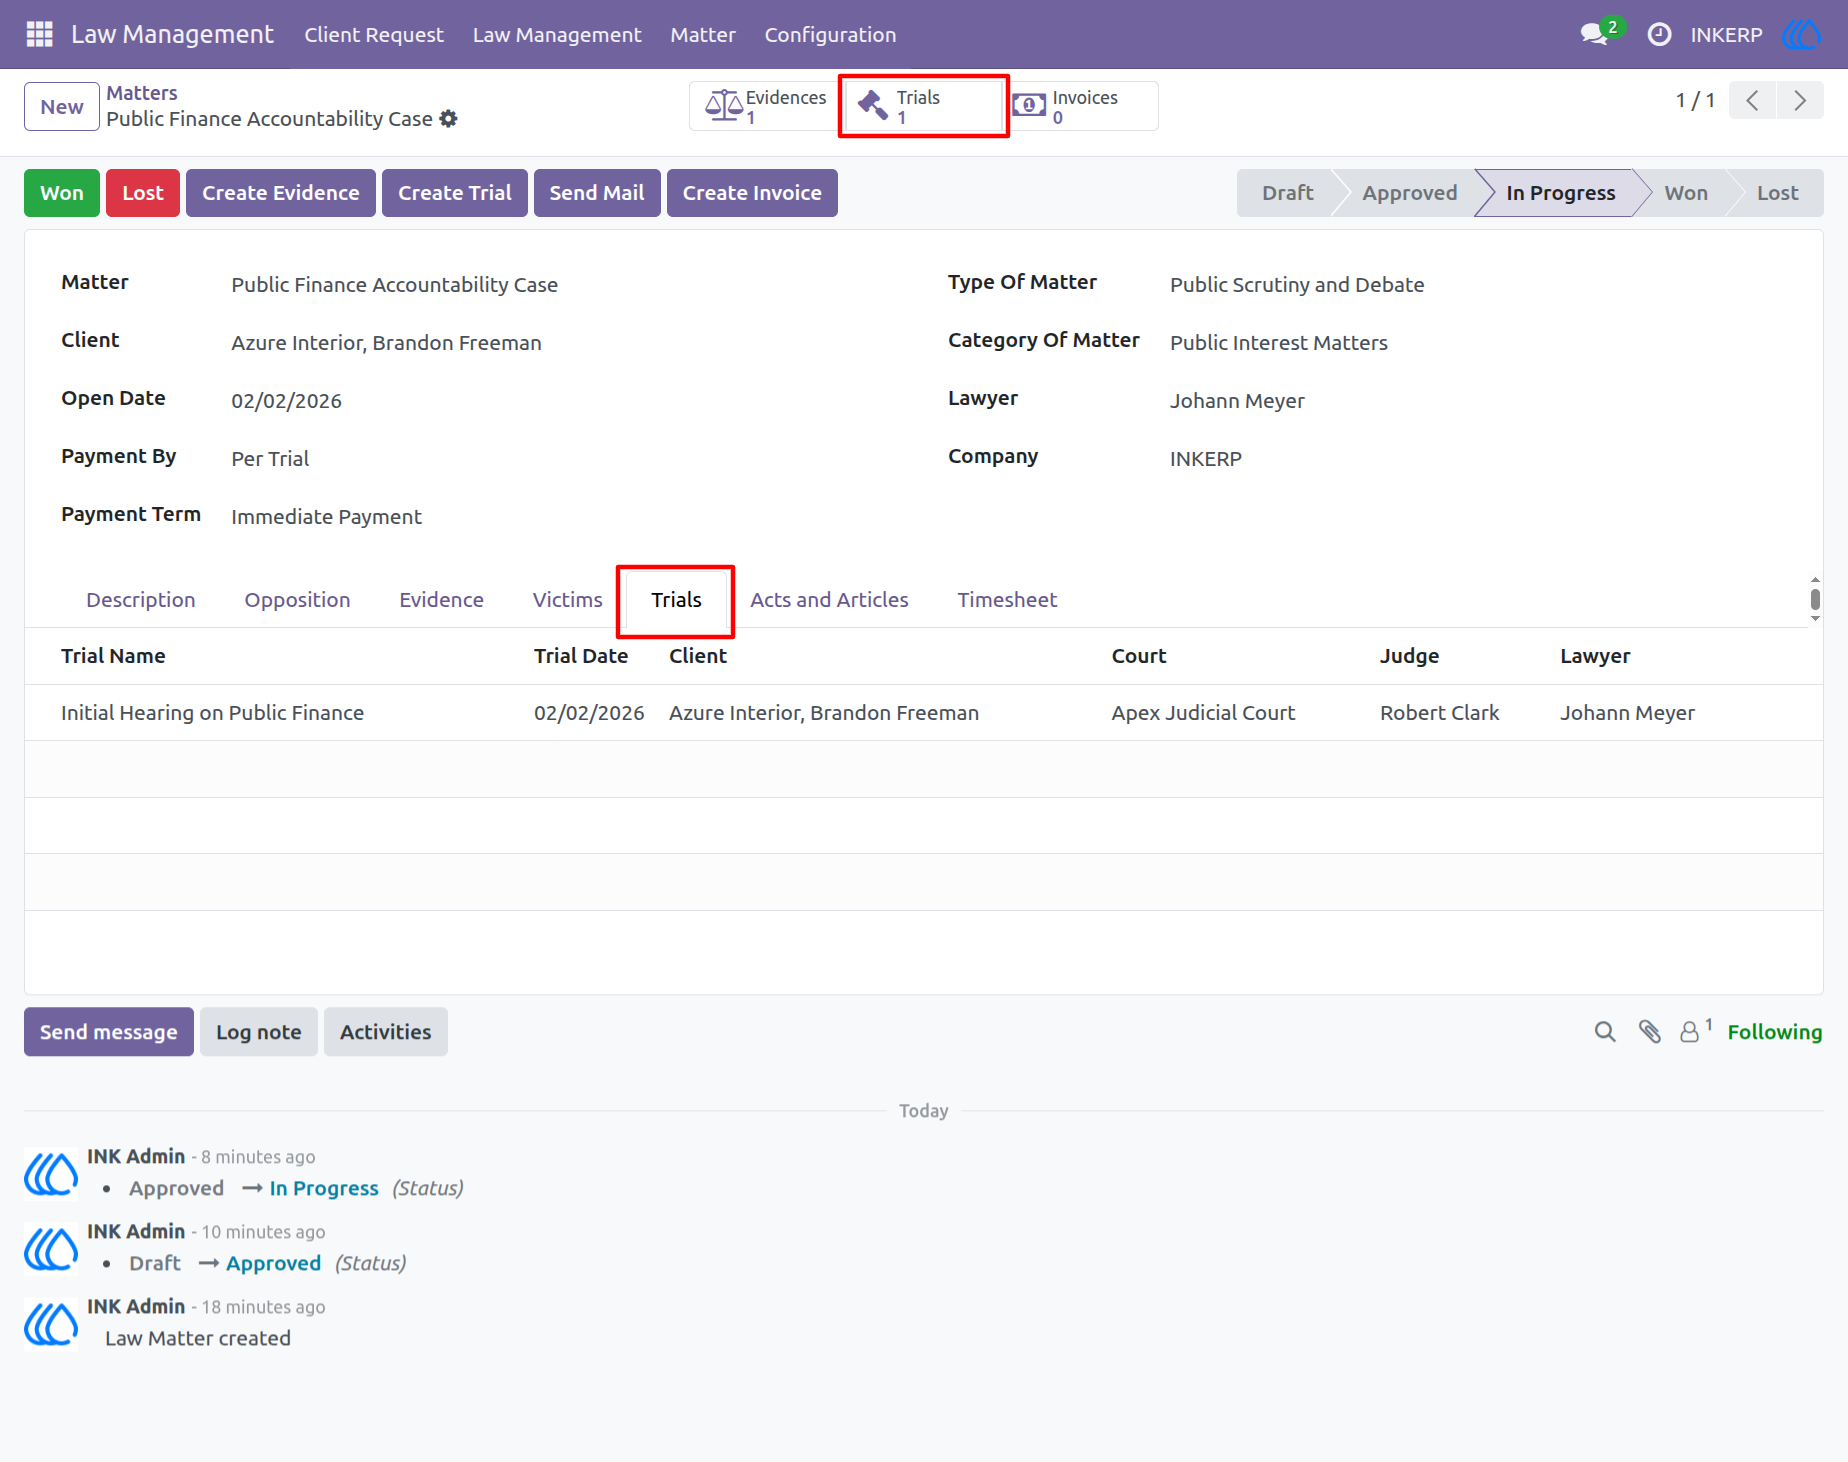Open the activities clock icon

coord(1659,34)
